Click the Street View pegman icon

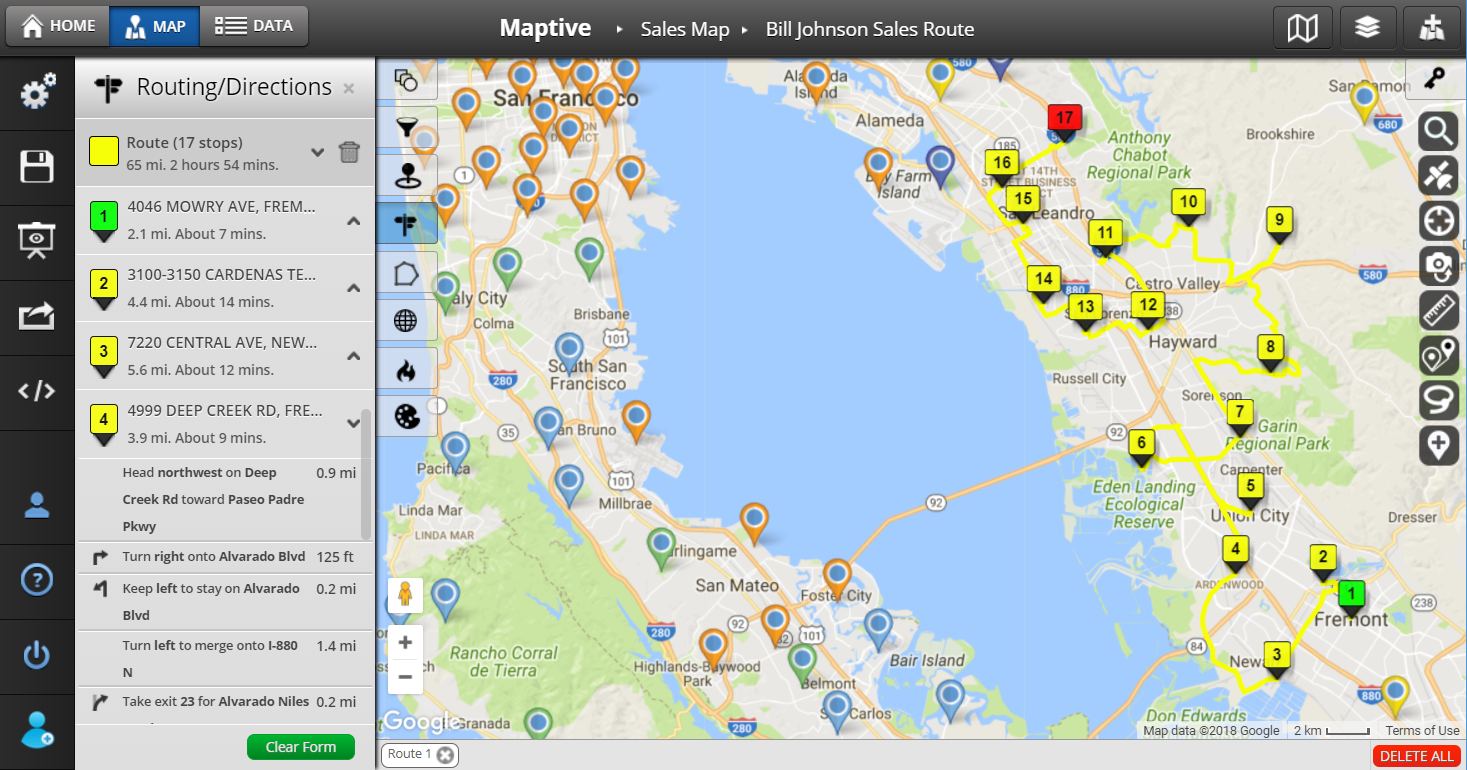coord(405,595)
